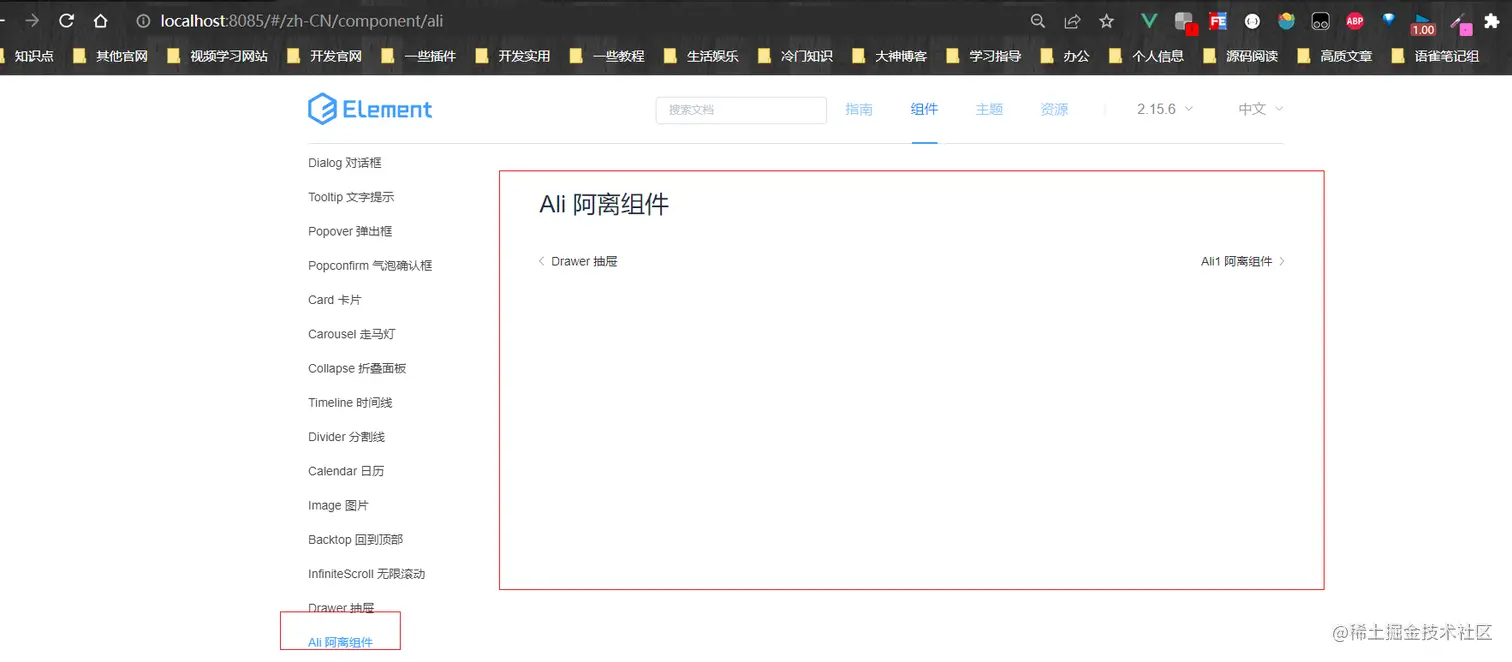The height and width of the screenshot is (662, 1512).
Task: Open the colorful bowl extension icon
Action: (x=1286, y=21)
